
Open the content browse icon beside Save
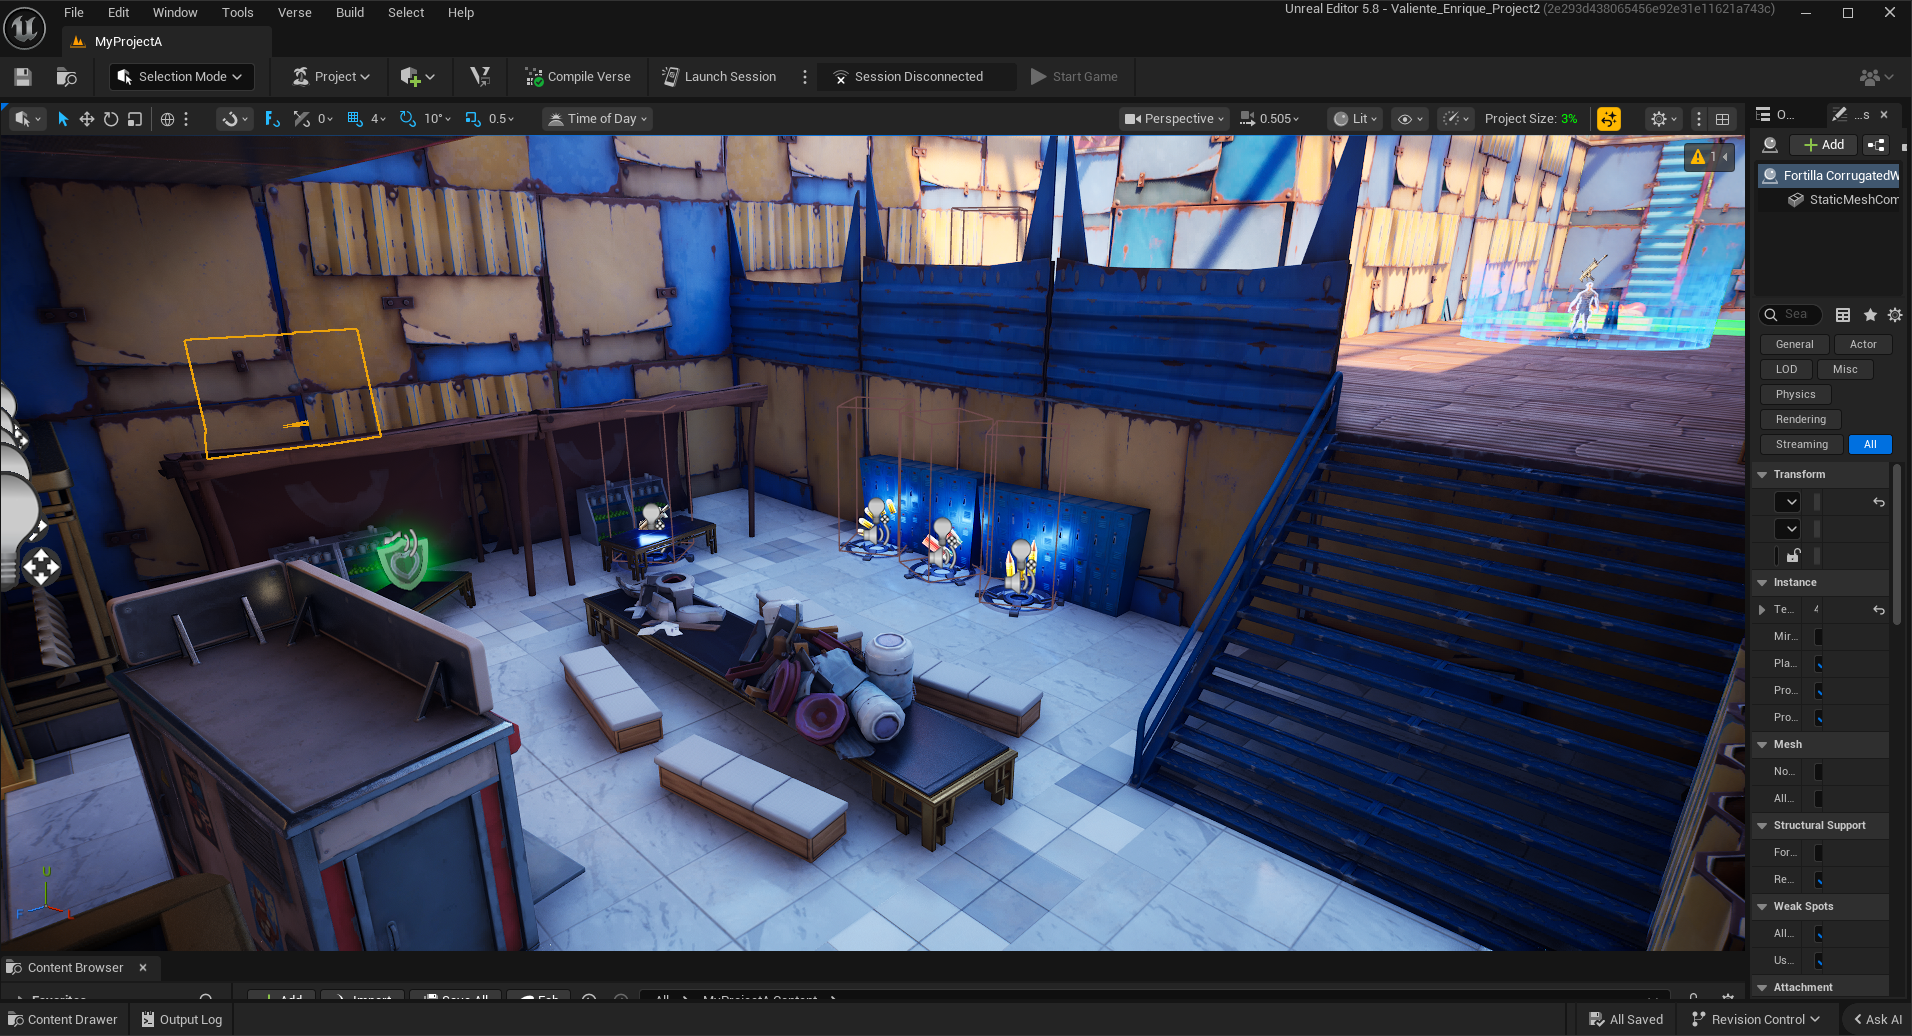coord(67,77)
